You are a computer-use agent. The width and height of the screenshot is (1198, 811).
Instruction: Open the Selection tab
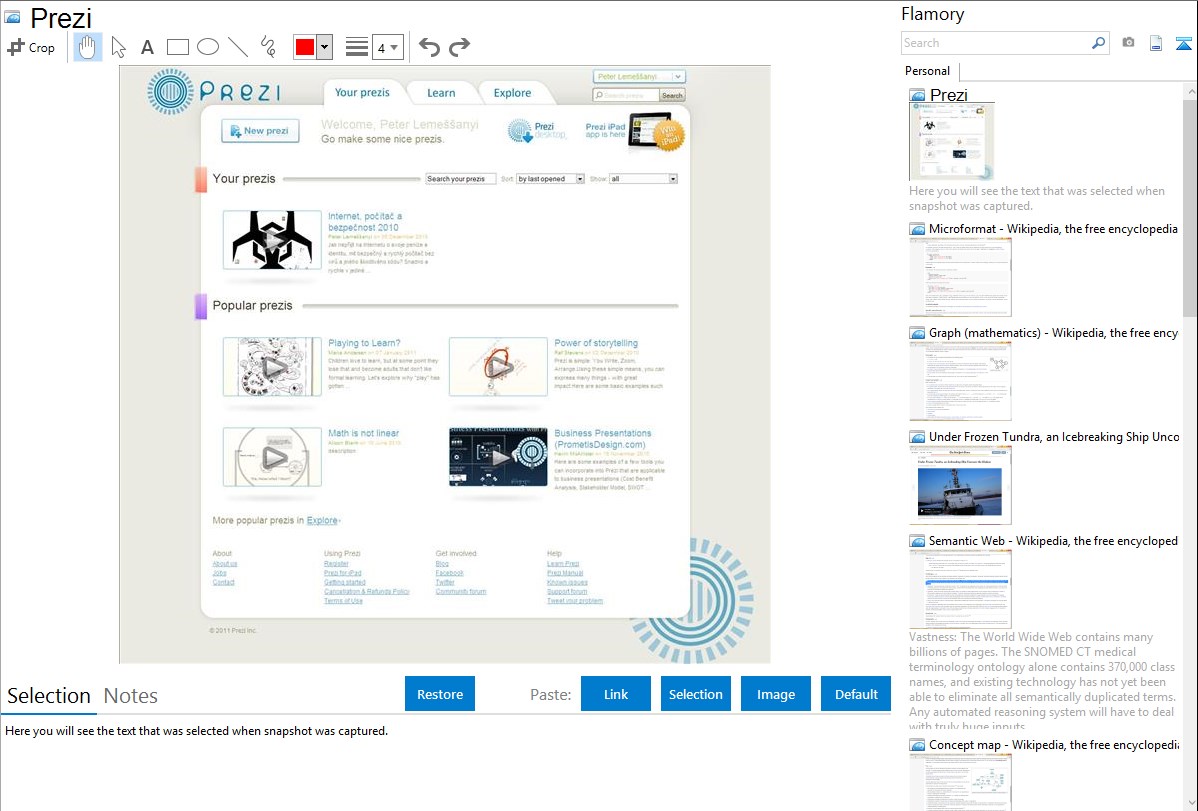(49, 696)
